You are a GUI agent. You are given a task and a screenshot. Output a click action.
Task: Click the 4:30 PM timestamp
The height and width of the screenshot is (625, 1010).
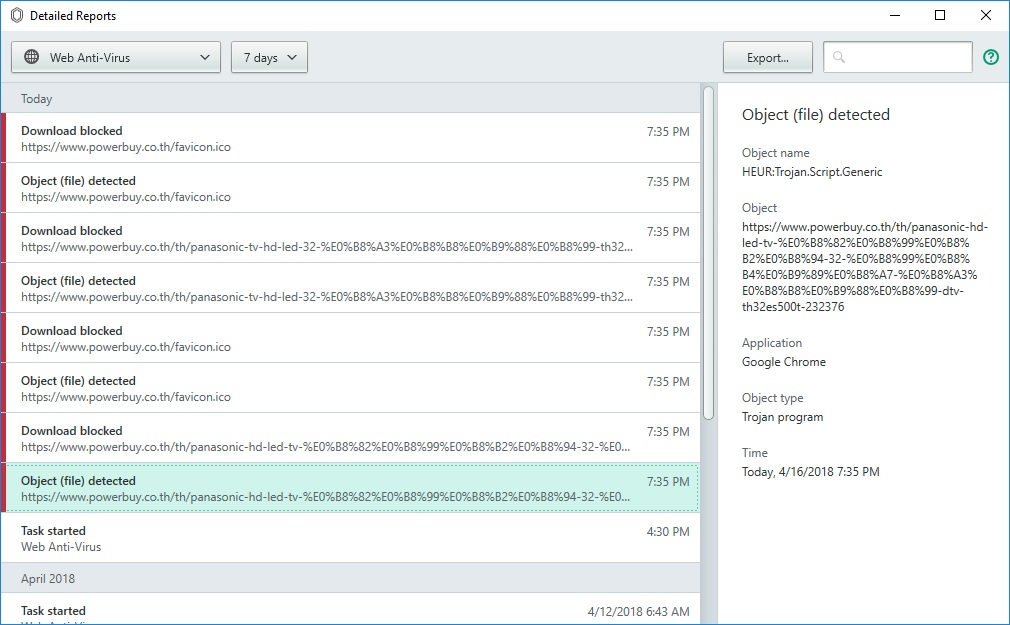pos(668,532)
